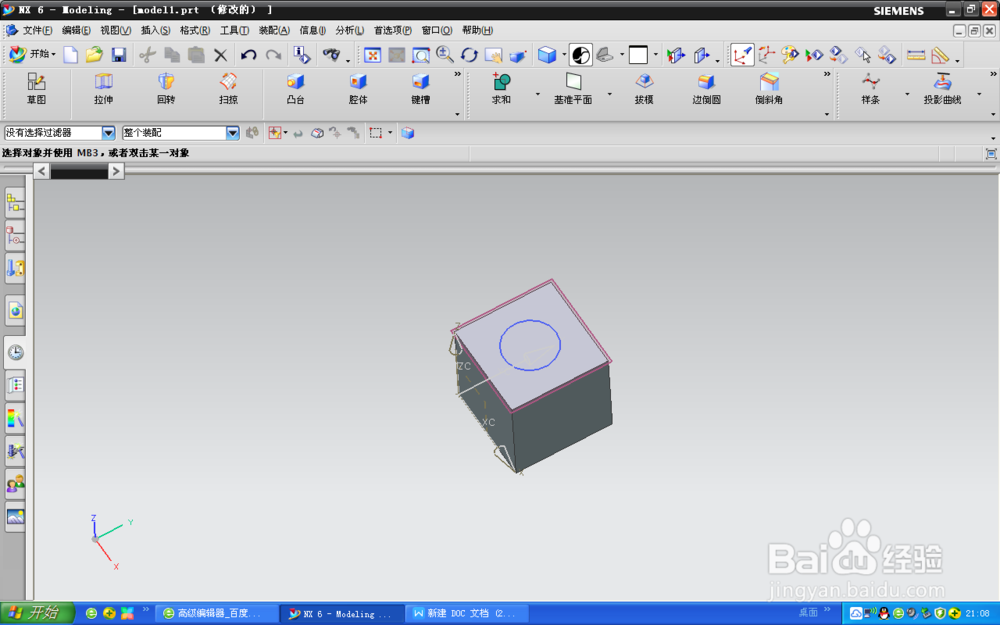1000x625 pixels.
Task: Select the 投影曲线 project curve tool
Action: click(942, 89)
